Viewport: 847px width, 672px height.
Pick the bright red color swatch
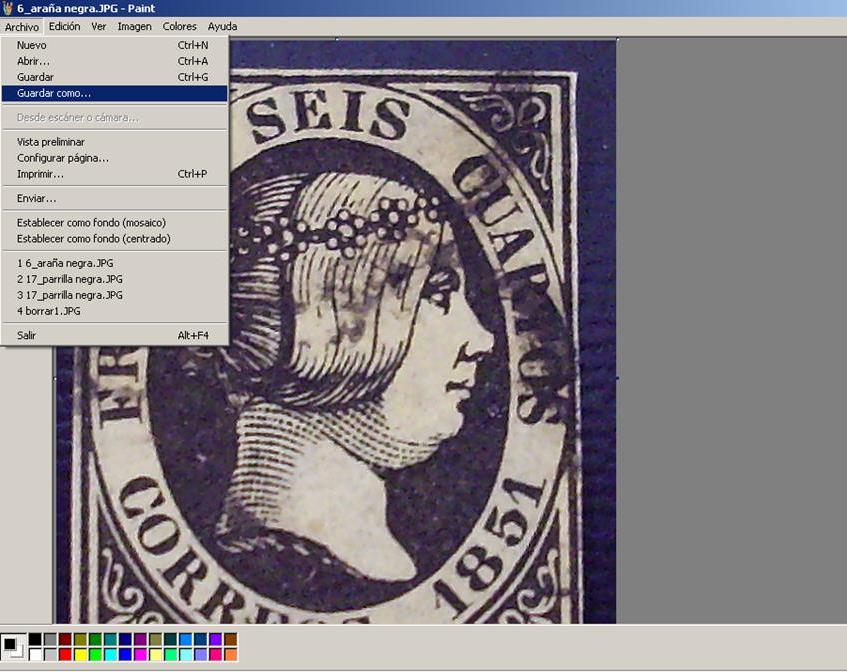coord(65,654)
